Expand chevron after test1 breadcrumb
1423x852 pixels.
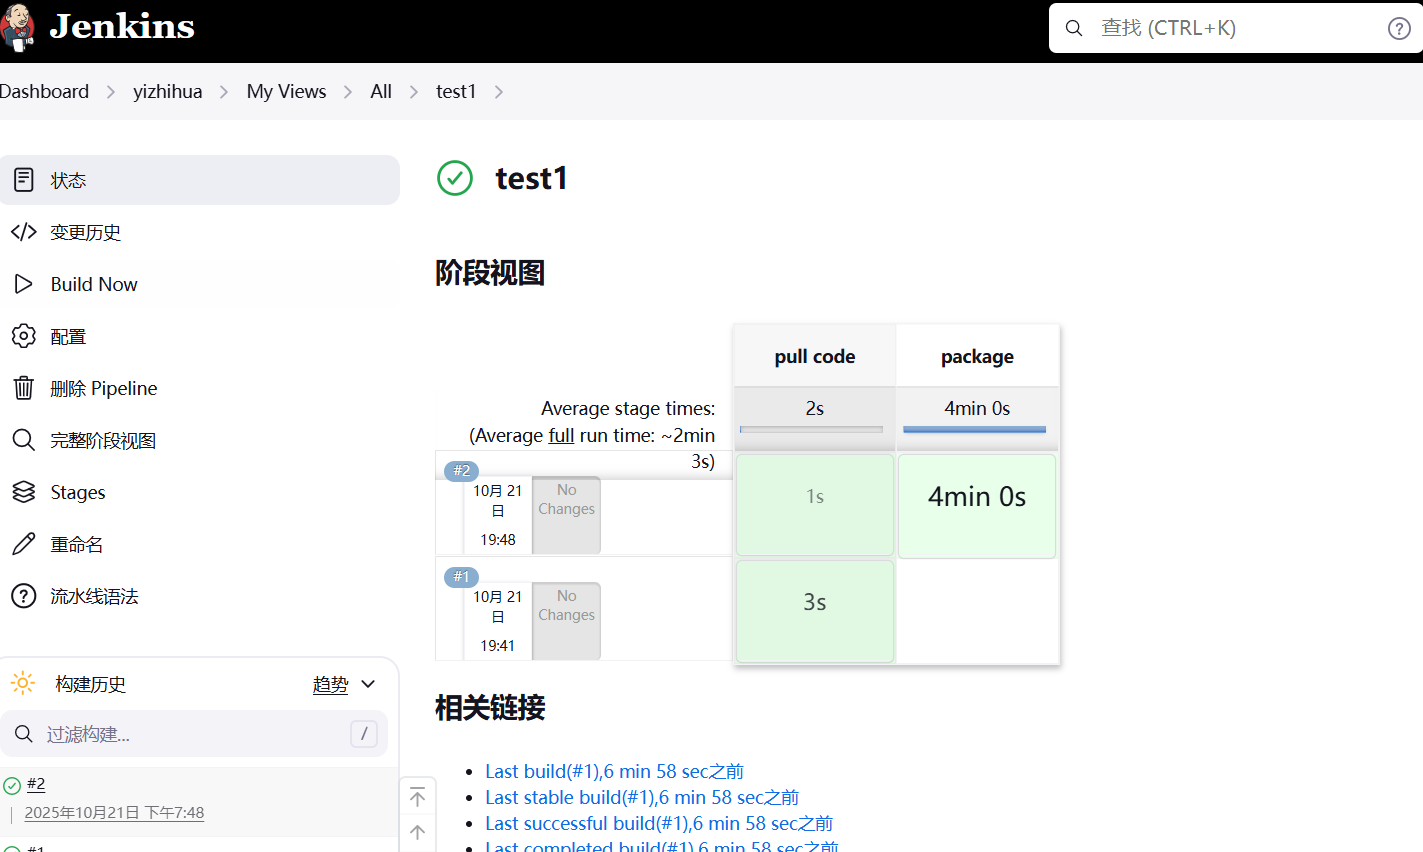(x=498, y=92)
